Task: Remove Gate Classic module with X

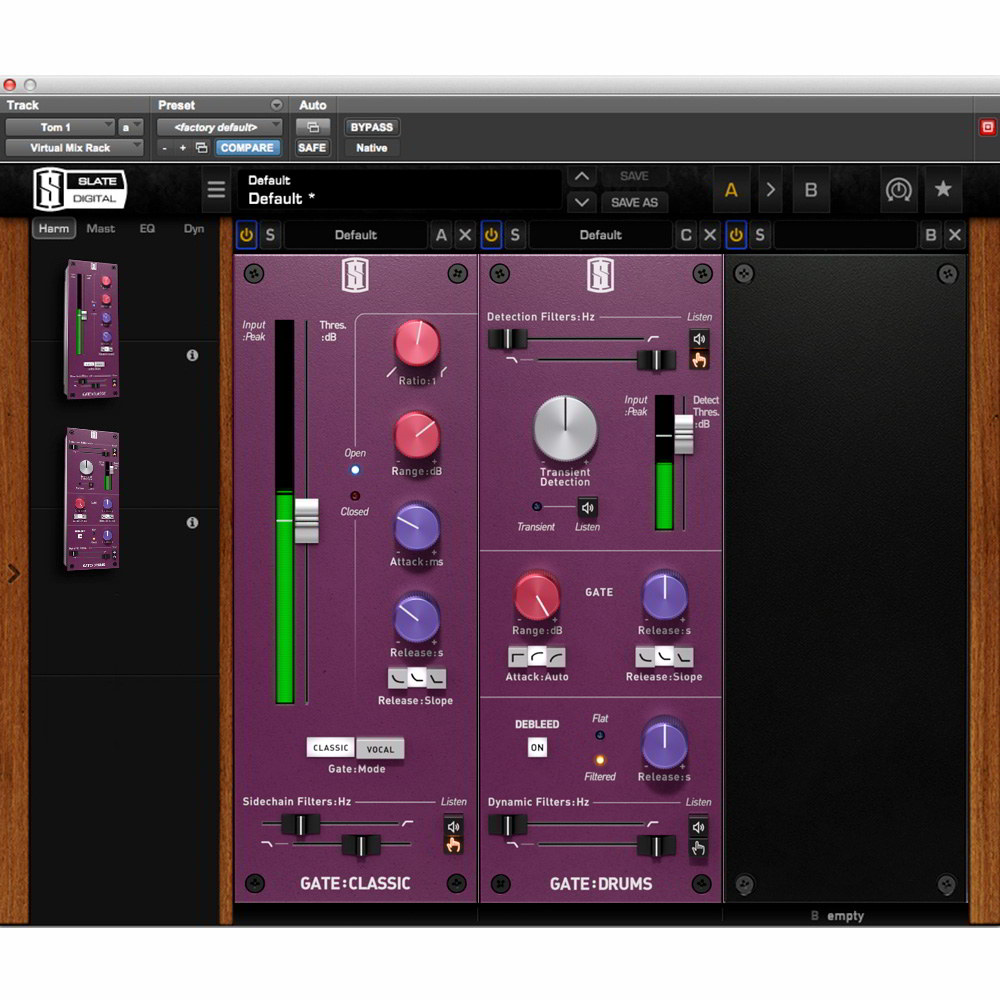Action: click(465, 235)
